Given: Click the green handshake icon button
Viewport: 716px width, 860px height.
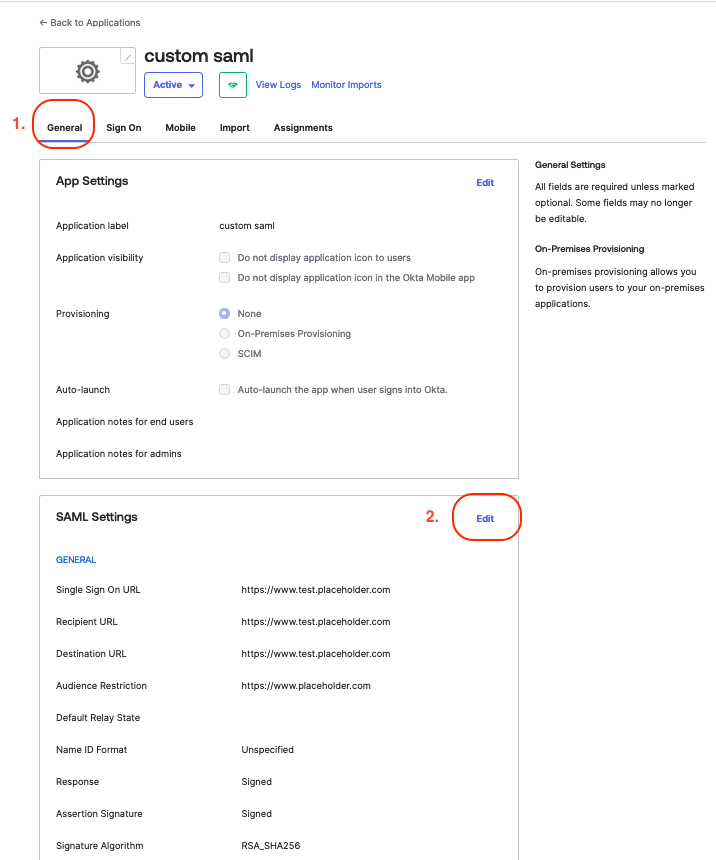Looking at the screenshot, I should 233,85.
